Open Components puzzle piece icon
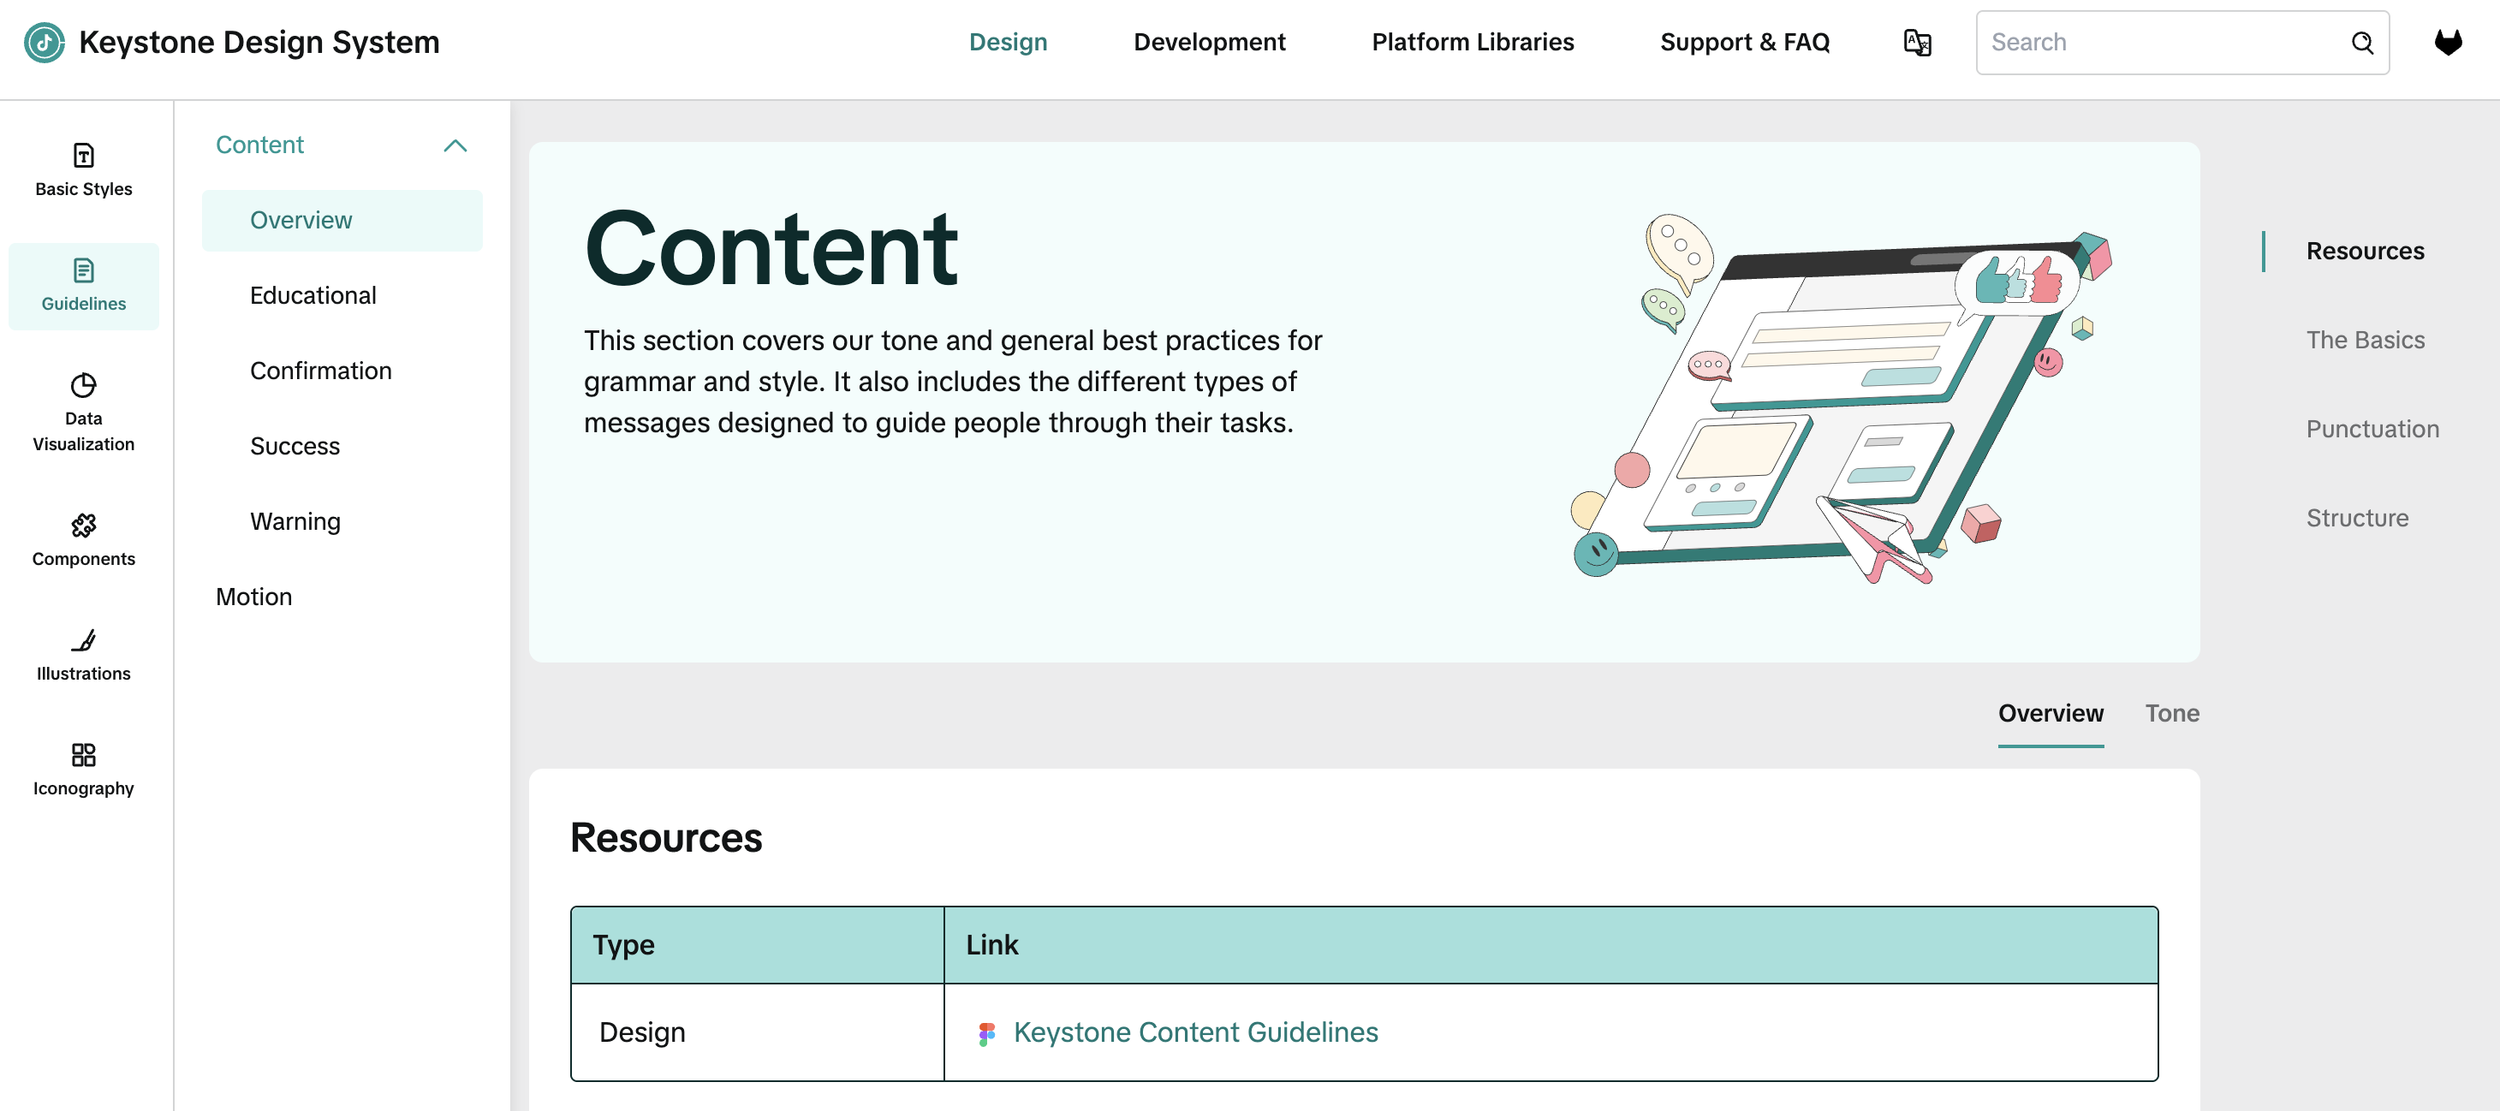The height and width of the screenshot is (1111, 2500). (x=83, y=525)
